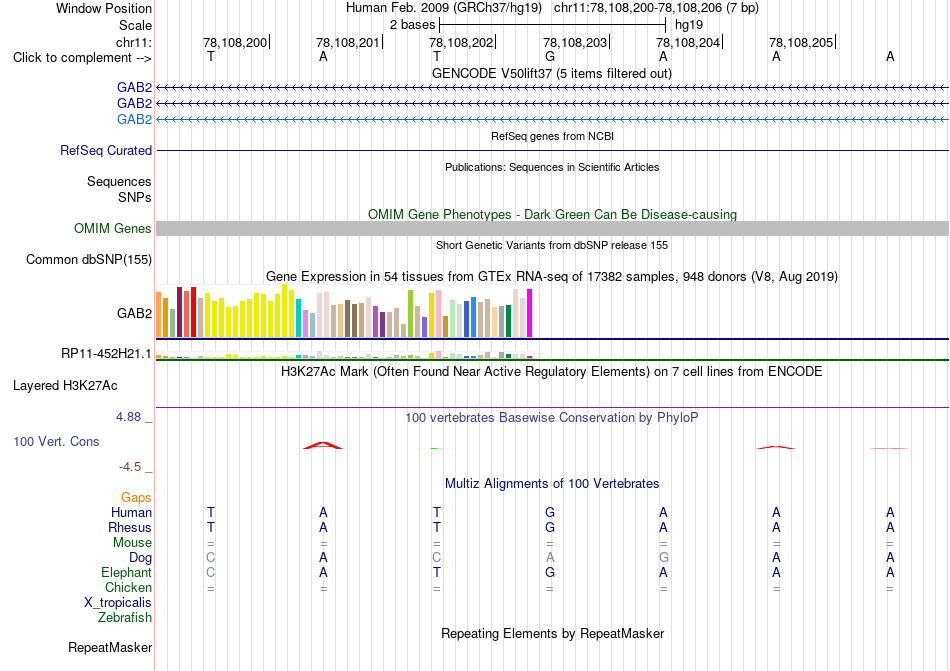Click the 78,108,204 position tick label
The image size is (950, 671).
click(688, 42)
